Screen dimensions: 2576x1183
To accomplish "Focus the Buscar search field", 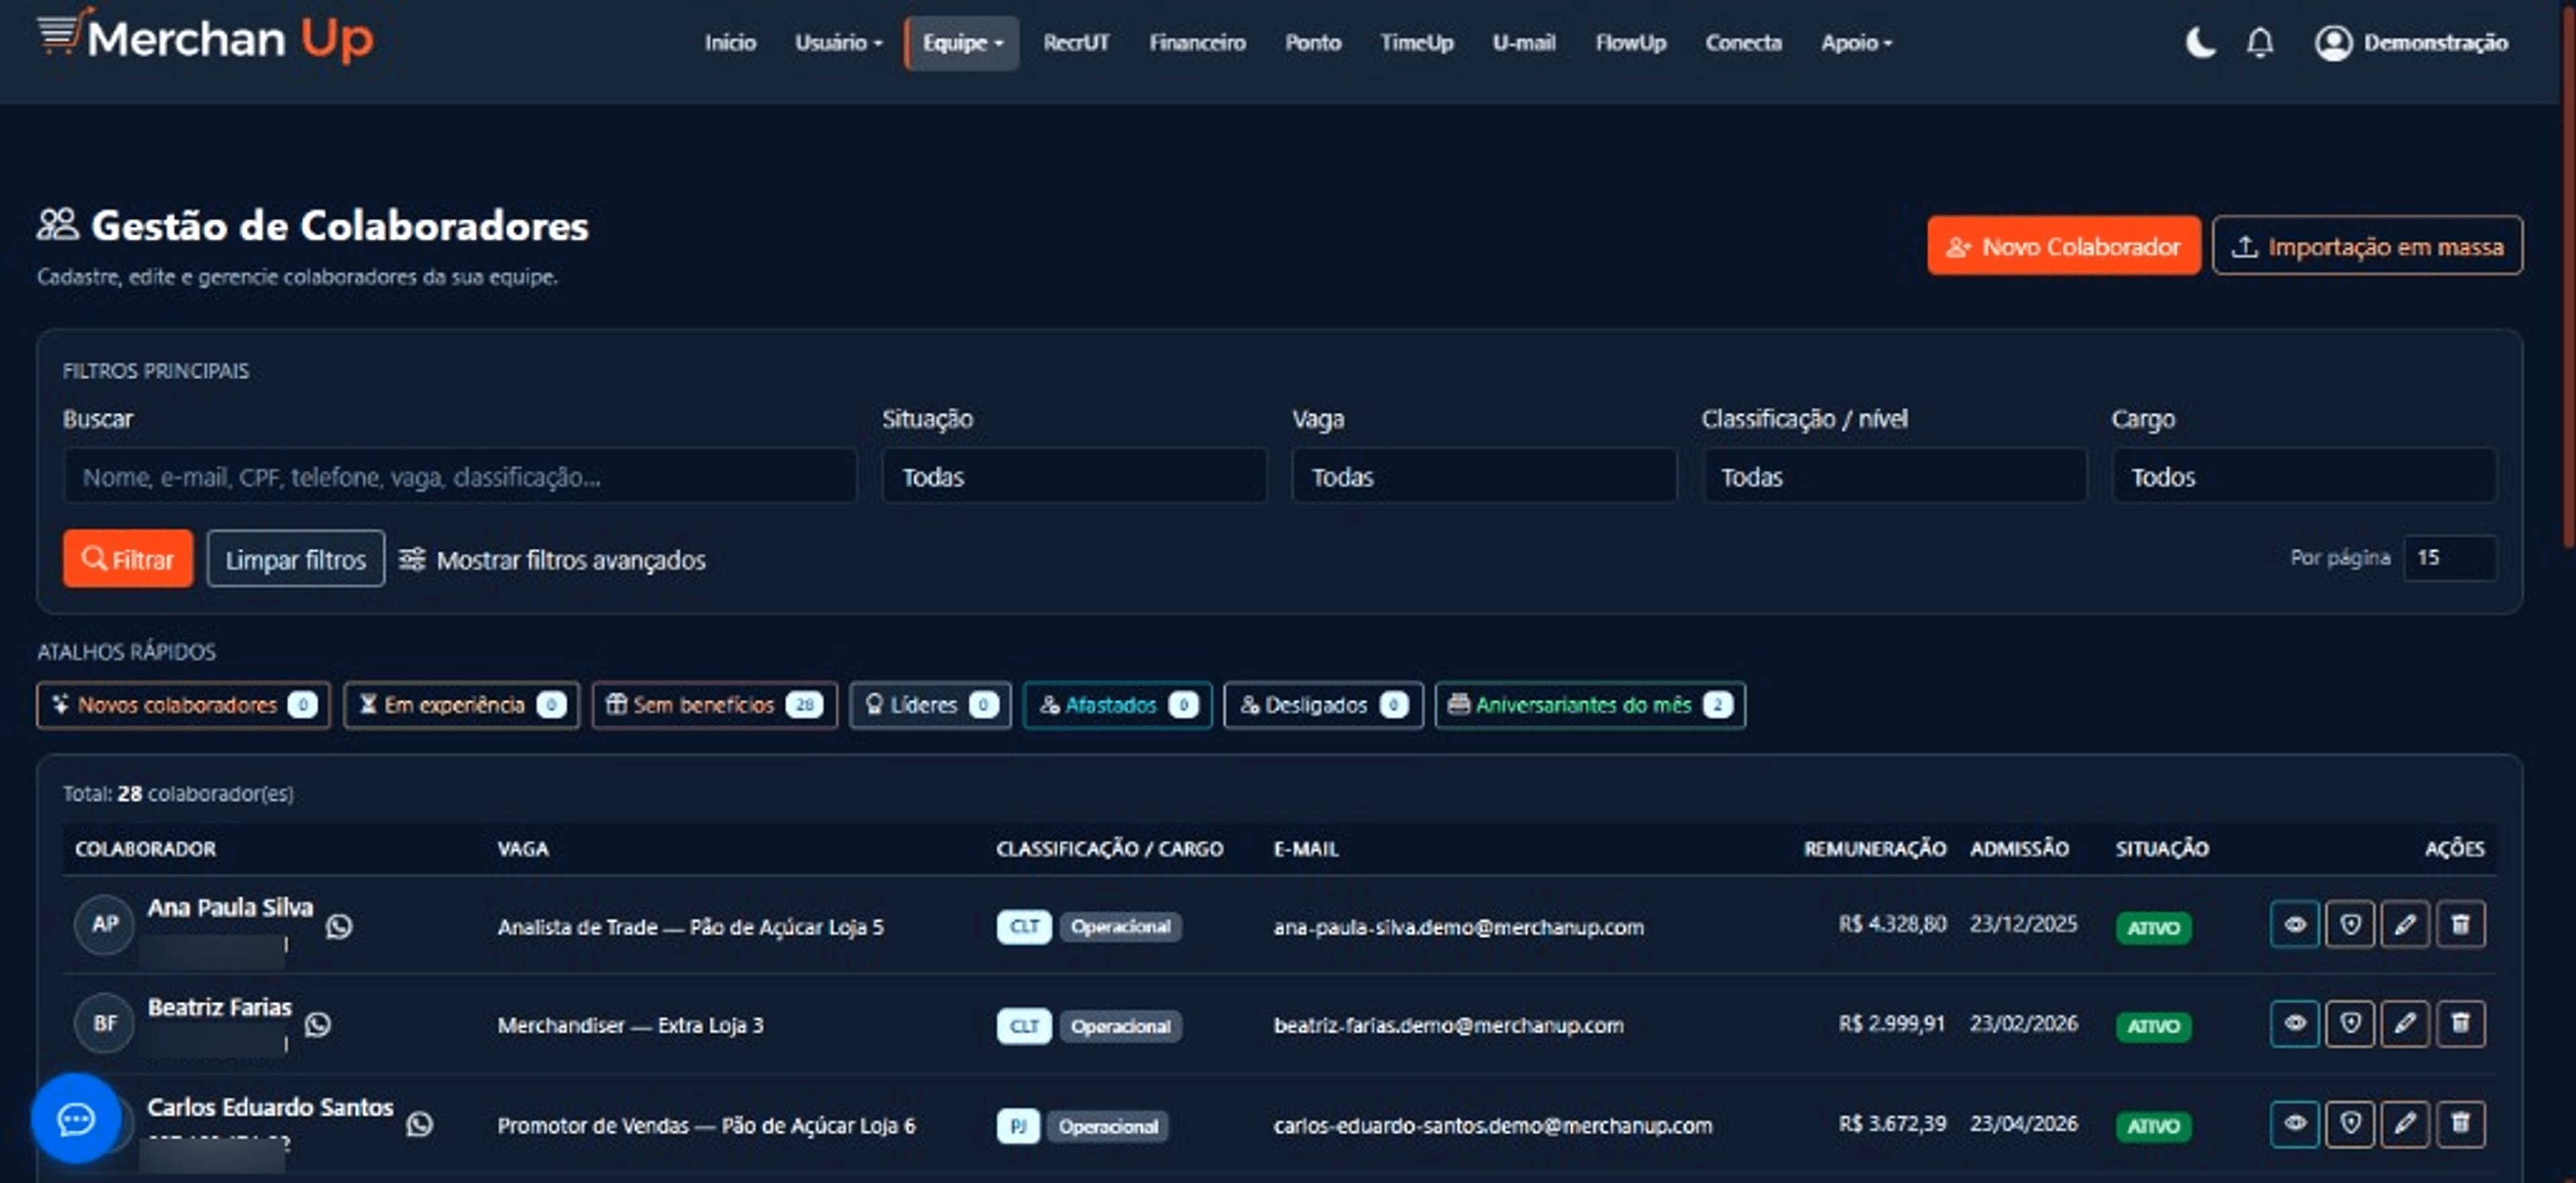I will [x=460, y=476].
